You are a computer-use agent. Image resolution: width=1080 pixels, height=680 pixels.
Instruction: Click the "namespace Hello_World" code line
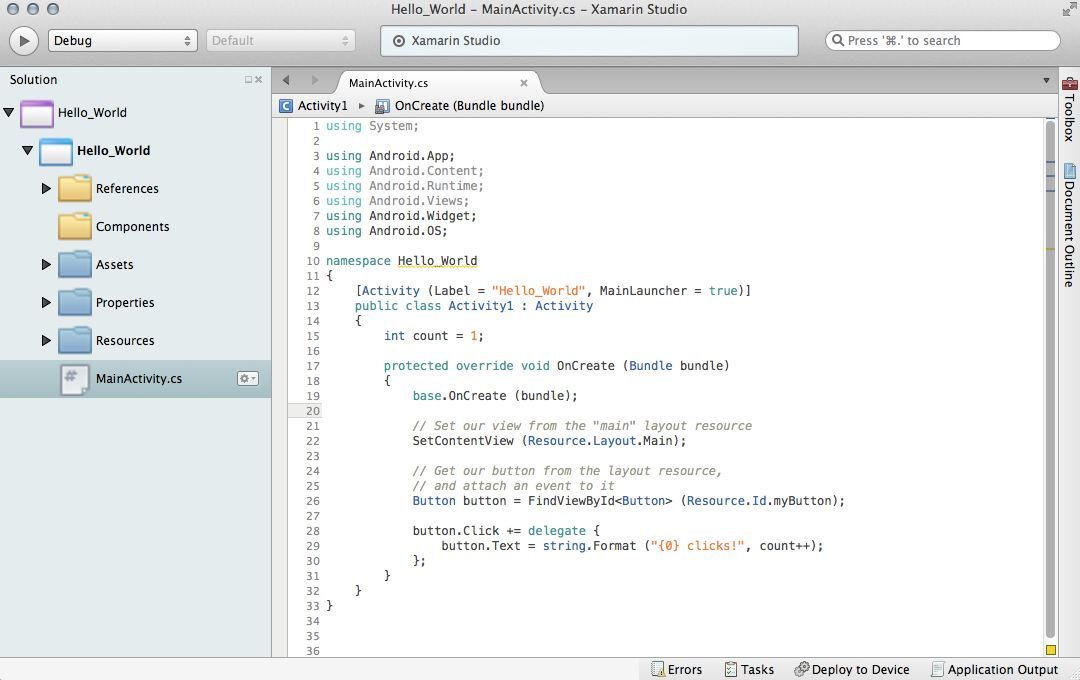402,261
